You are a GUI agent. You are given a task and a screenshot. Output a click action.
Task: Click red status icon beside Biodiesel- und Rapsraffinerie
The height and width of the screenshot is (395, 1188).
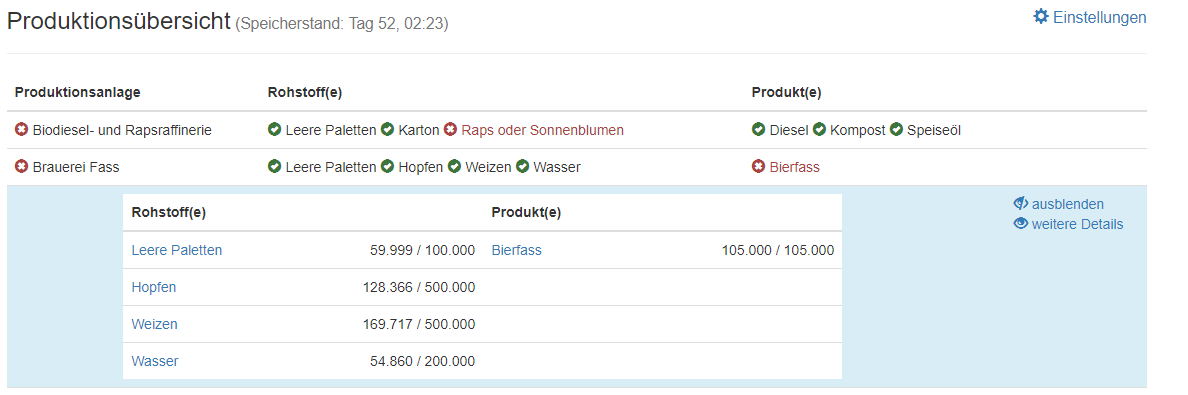tap(21, 130)
